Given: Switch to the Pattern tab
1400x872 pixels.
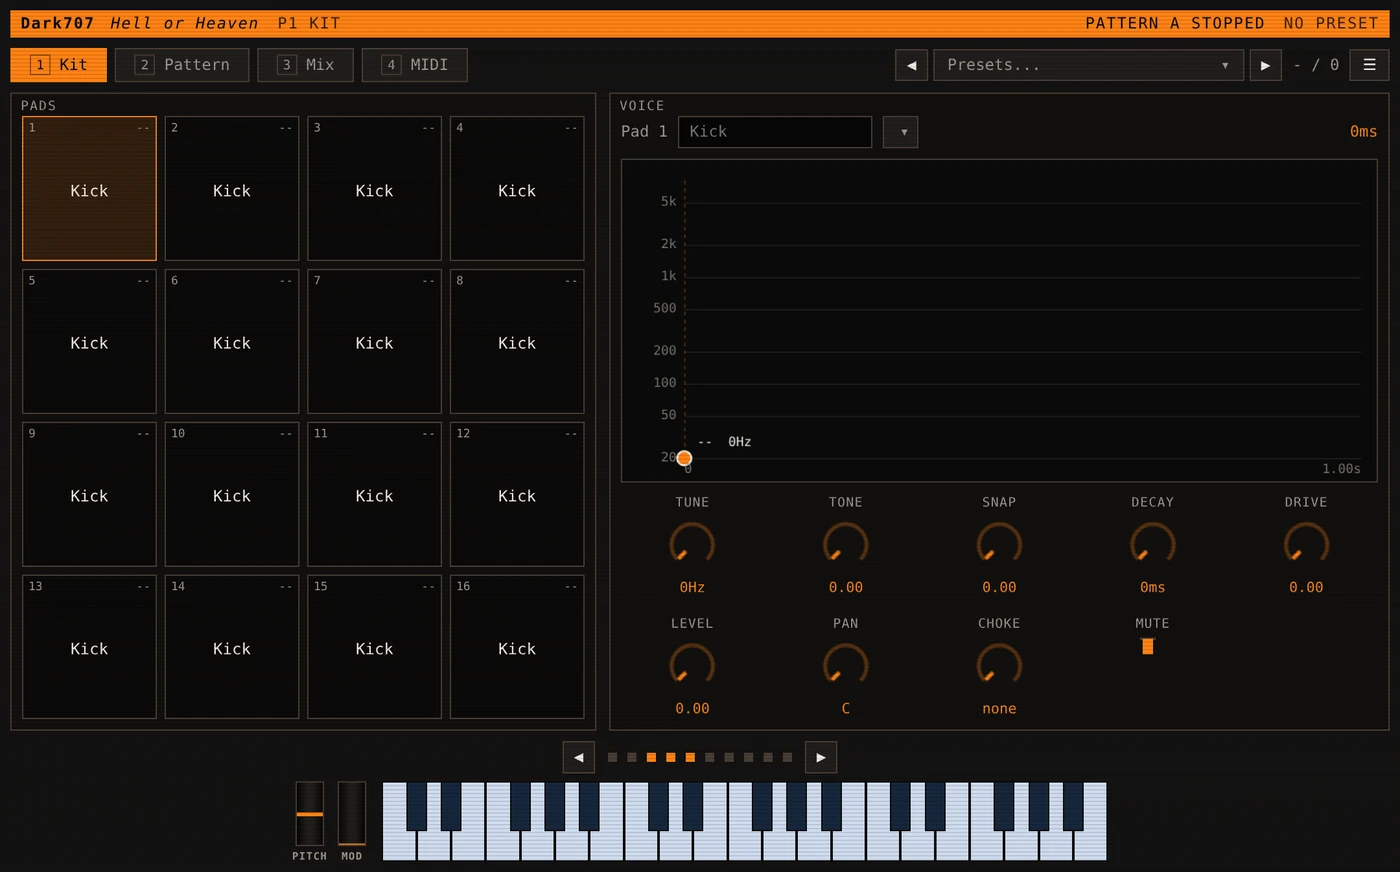Looking at the screenshot, I should coord(182,65).
